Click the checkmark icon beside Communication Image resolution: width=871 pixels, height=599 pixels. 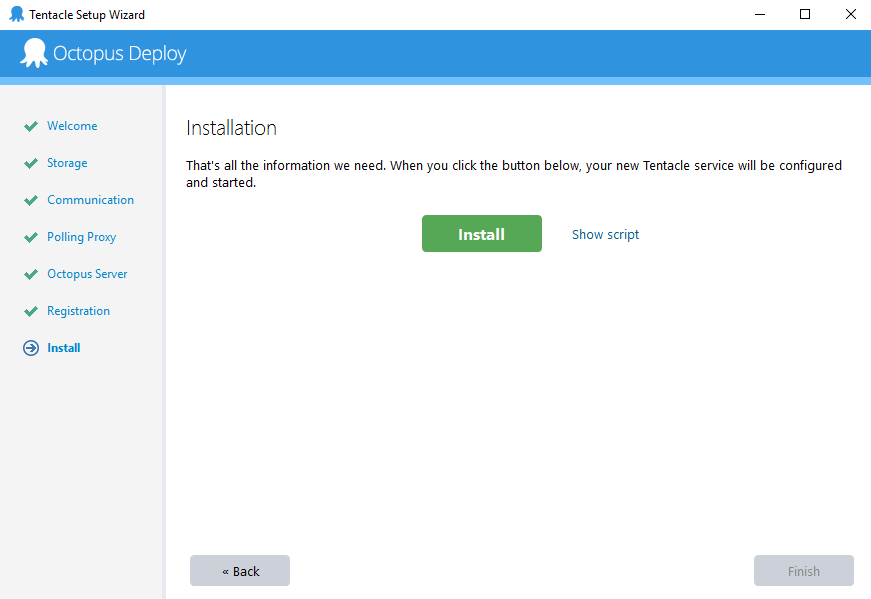click(31, 200)
